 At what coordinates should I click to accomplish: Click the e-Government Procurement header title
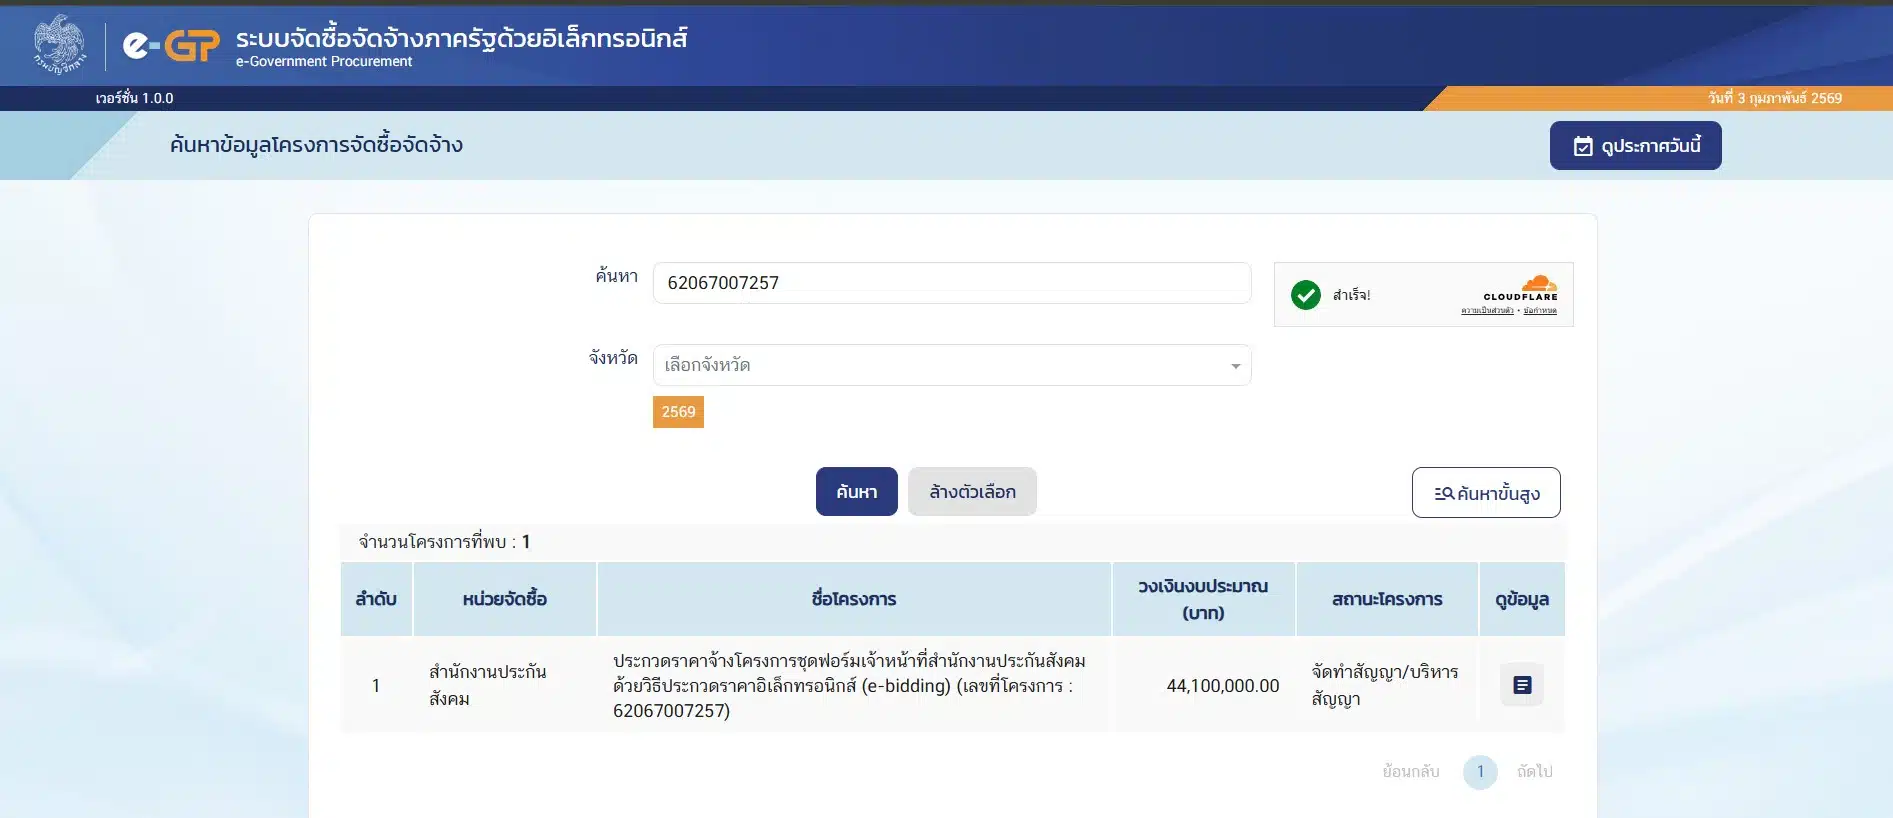pyautogui.click(x=324, y=62)
